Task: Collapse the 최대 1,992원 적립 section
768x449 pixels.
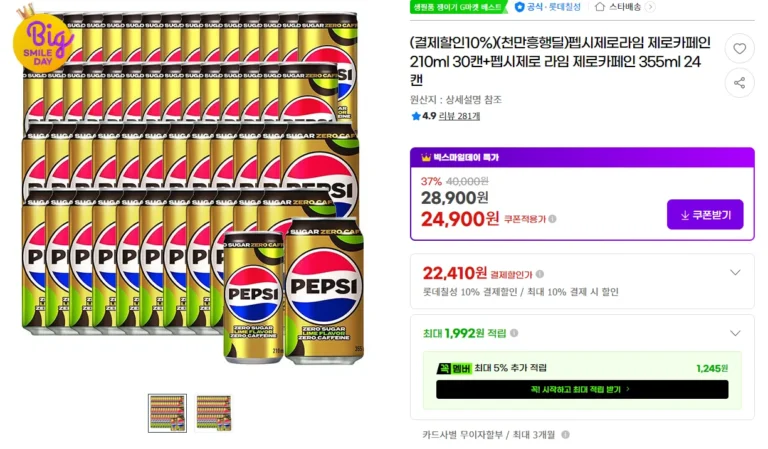Action: point(735,333)
